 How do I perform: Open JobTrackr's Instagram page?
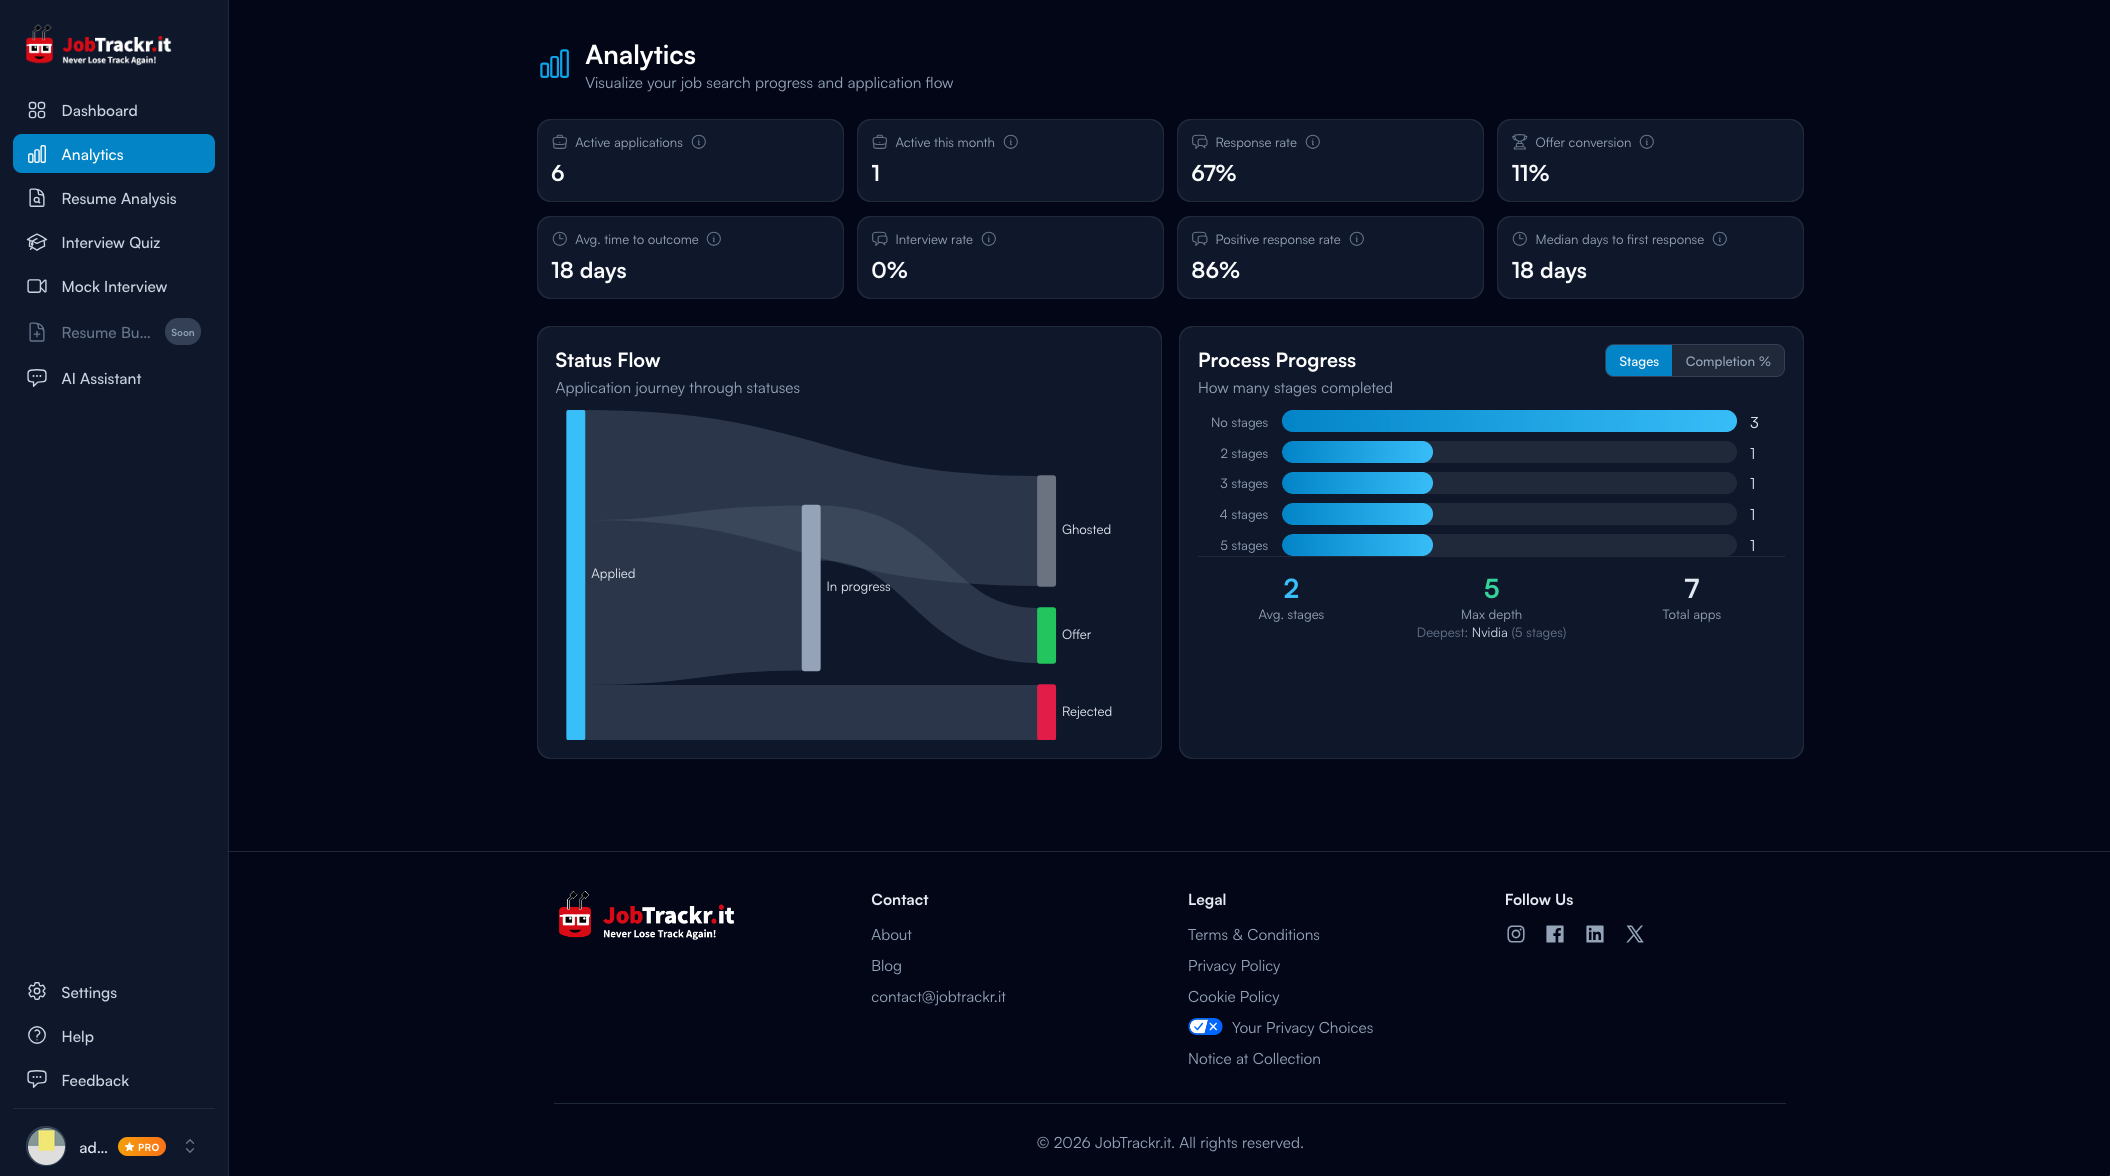click(x=1515, y=934)
